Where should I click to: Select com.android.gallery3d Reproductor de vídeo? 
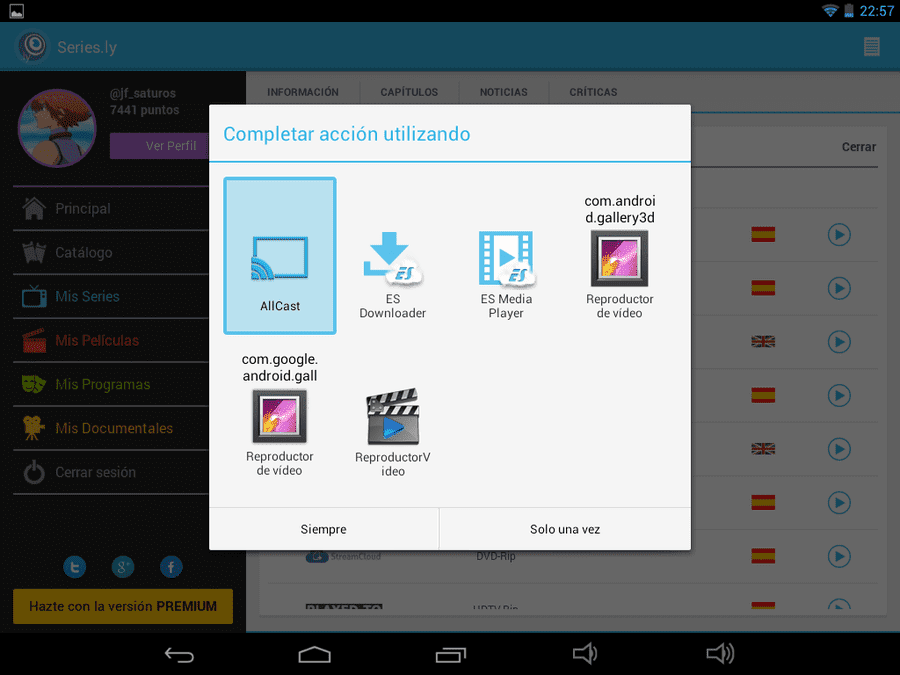coord(619,257)
